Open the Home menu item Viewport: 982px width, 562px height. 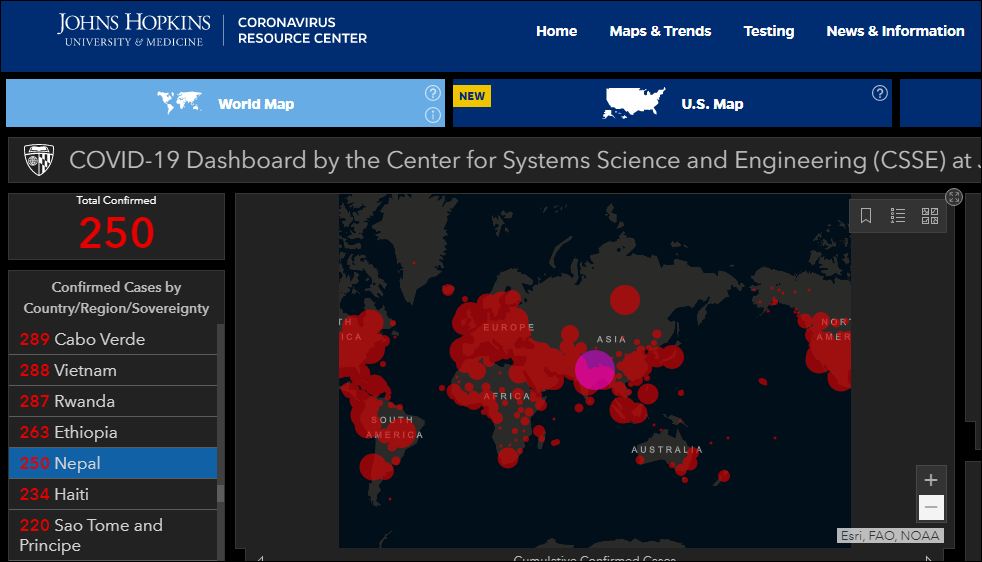pyautogui.click(x=556, y=31)
